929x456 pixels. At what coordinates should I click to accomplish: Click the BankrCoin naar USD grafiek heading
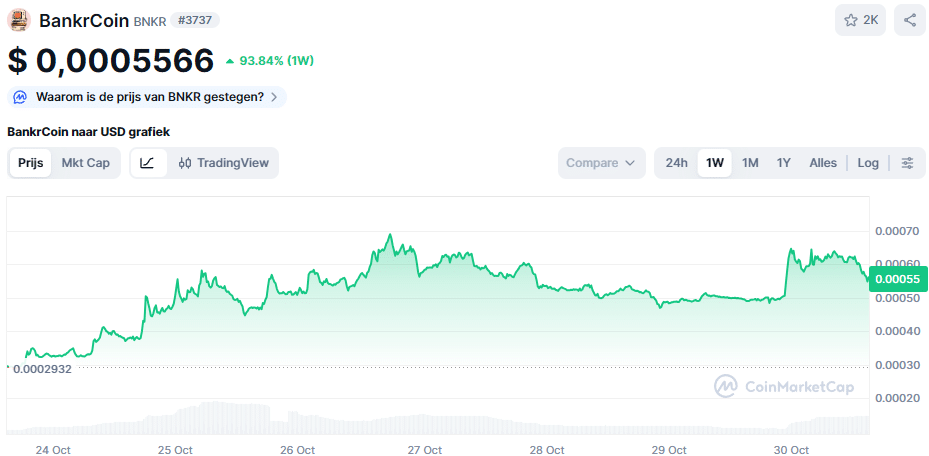coord(89,132)
